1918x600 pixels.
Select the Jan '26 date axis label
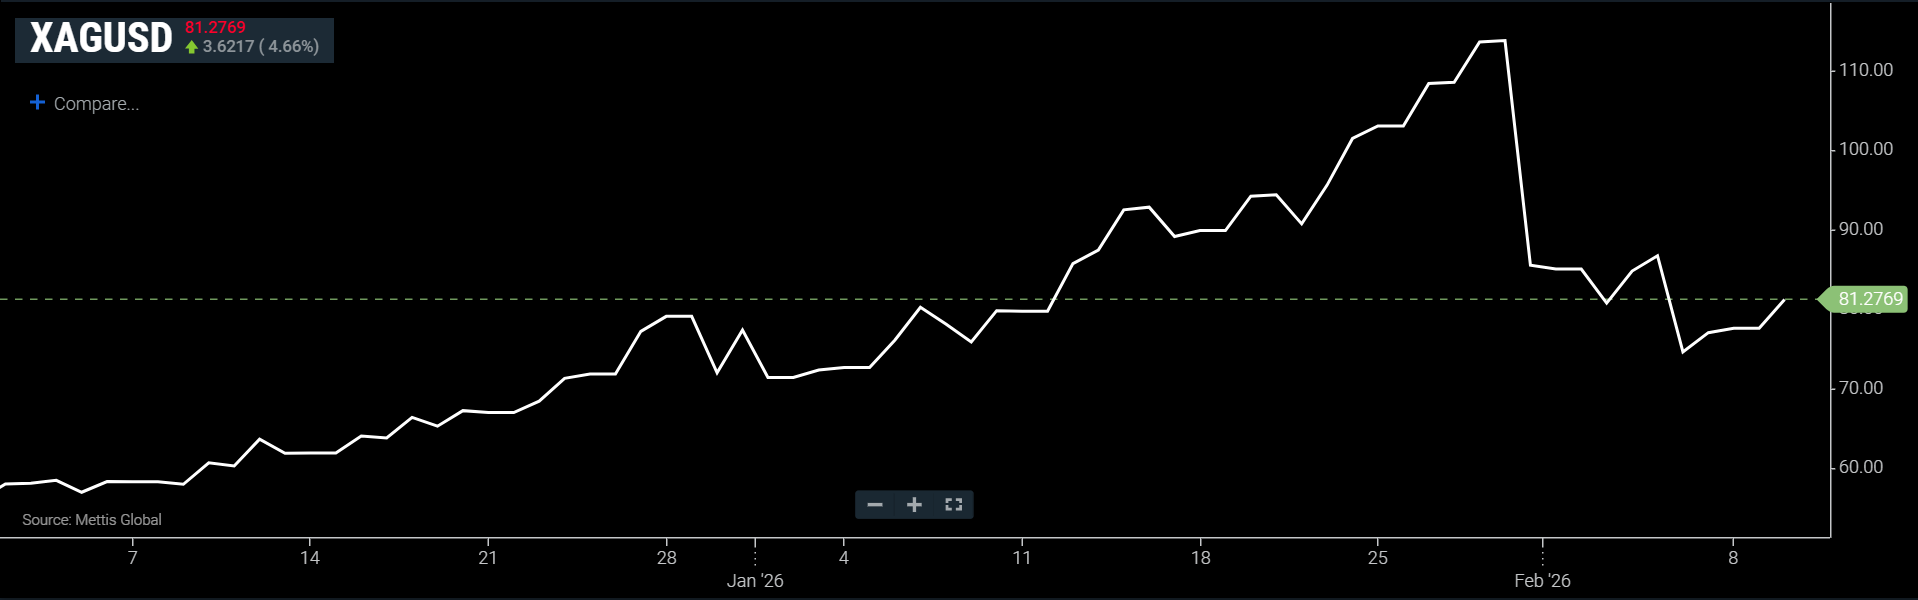(755, 581)
